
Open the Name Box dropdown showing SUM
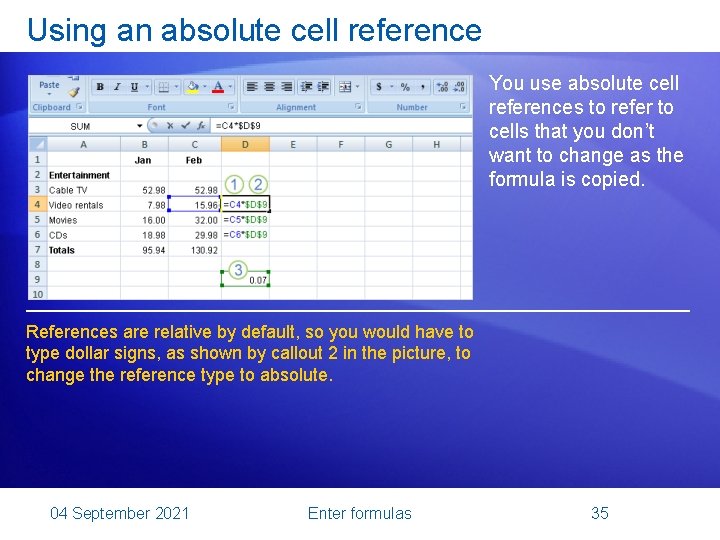[139, 126]
